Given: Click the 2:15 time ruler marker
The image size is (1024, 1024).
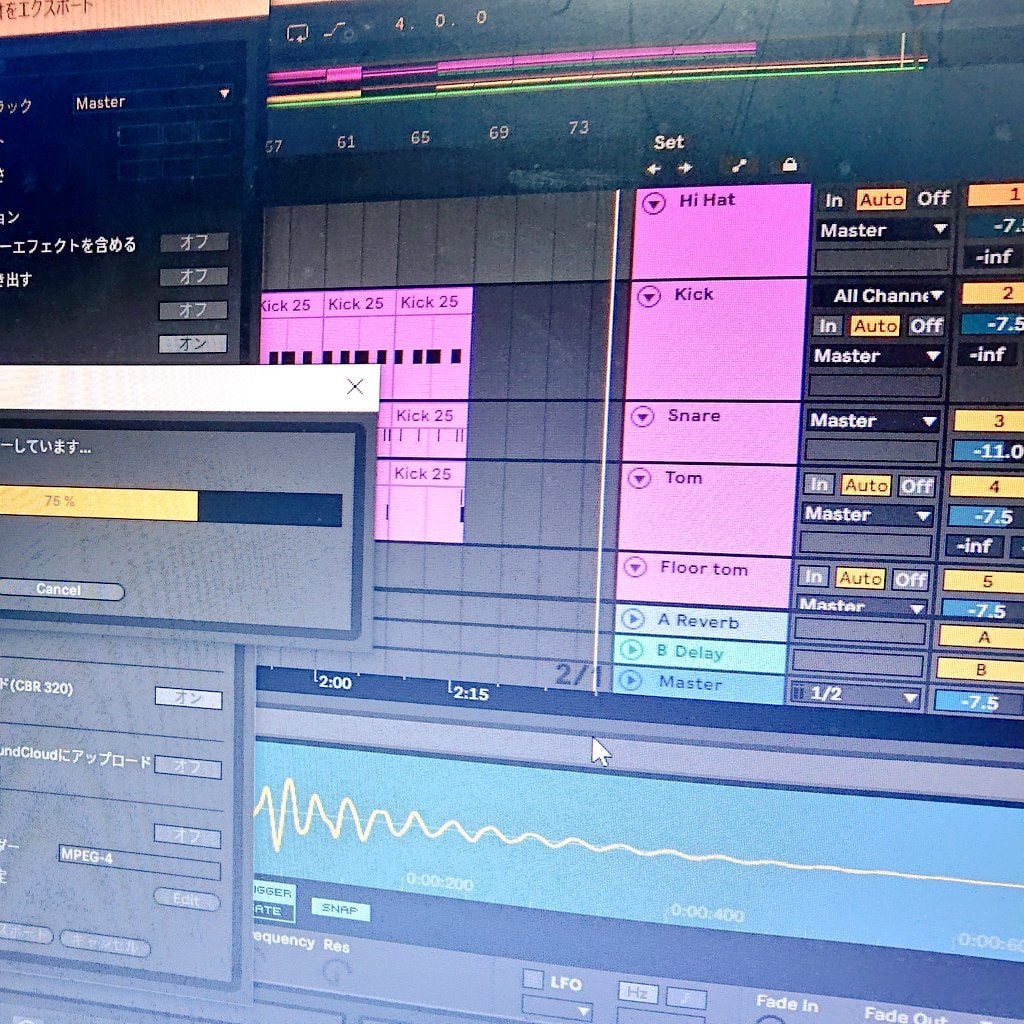Looking at the screenshot, I should [470, 693].
